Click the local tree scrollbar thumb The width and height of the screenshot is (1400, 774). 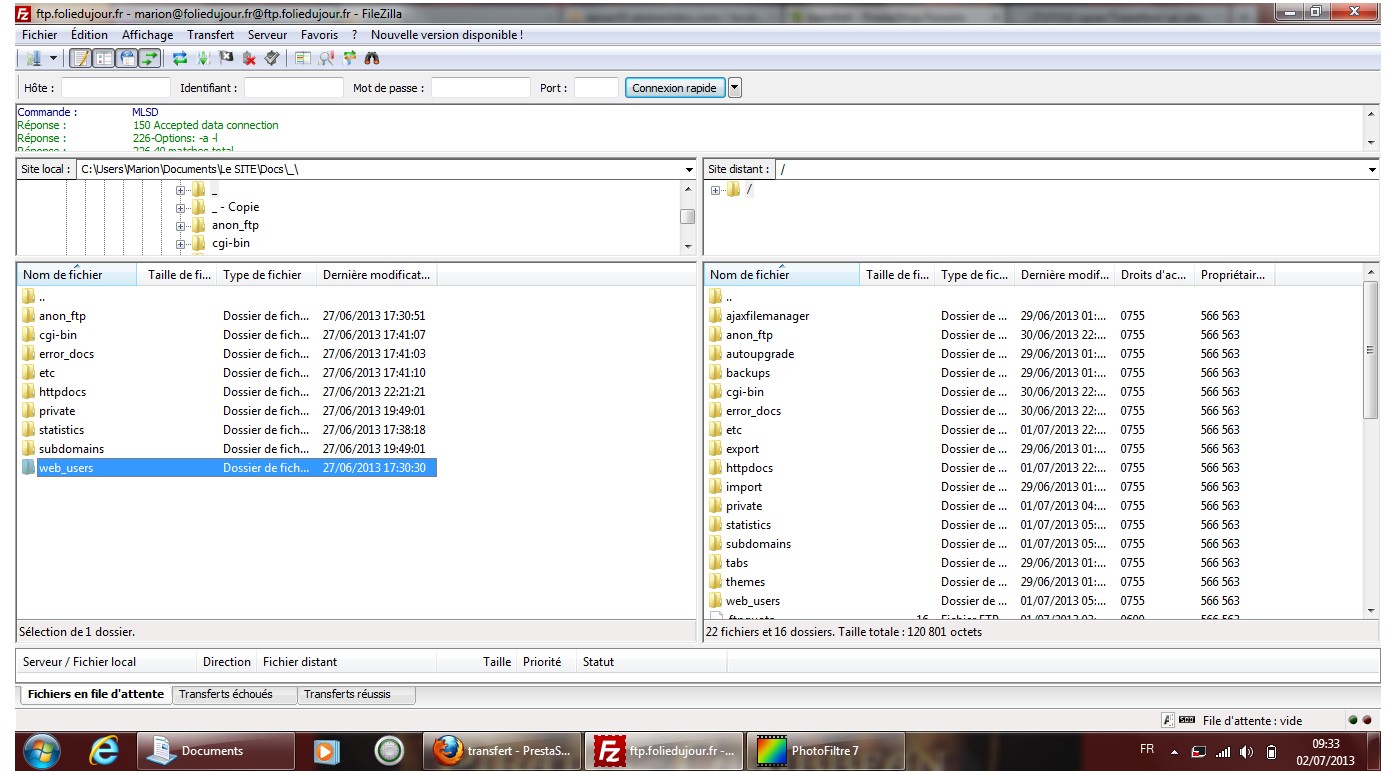(x=687, y=216)
